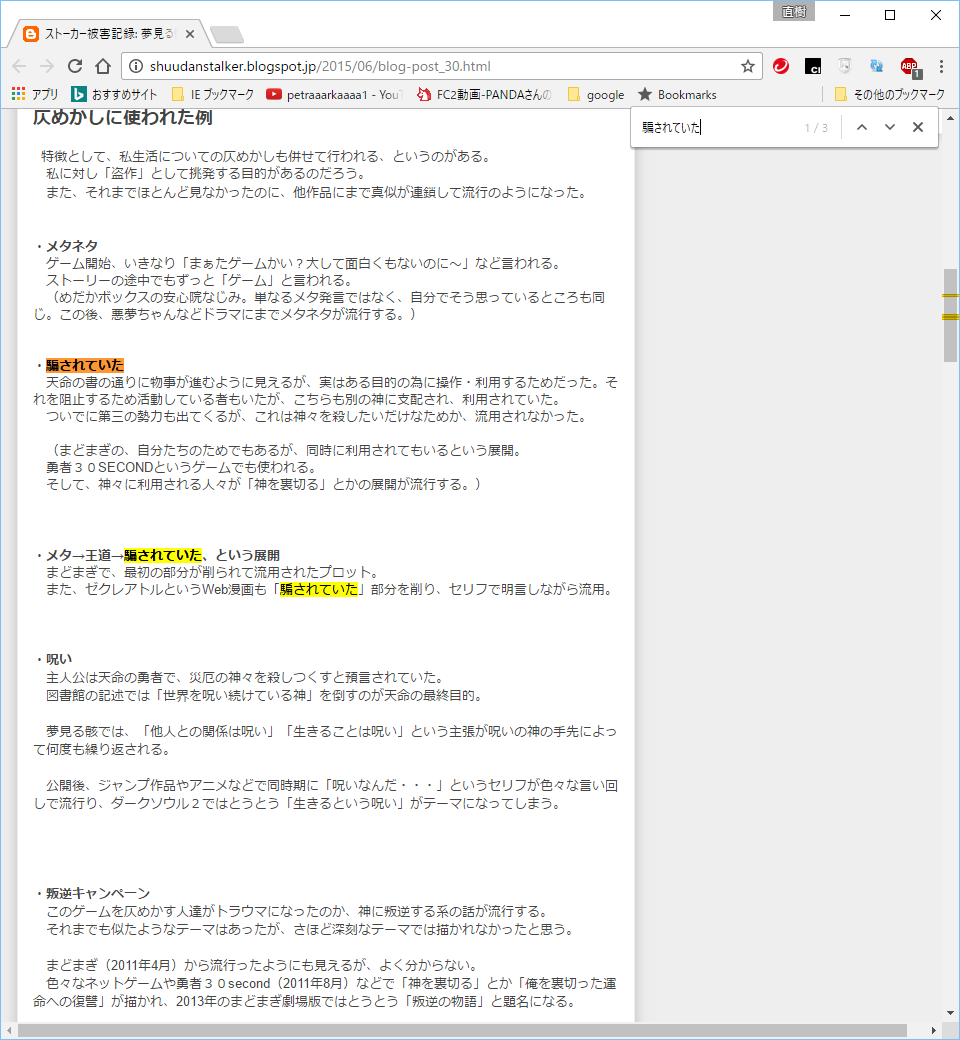Viewport: 960px width, 1040px height.
Task: Expand その他のブックマーク folder
Action: click(x=889, y=94)
